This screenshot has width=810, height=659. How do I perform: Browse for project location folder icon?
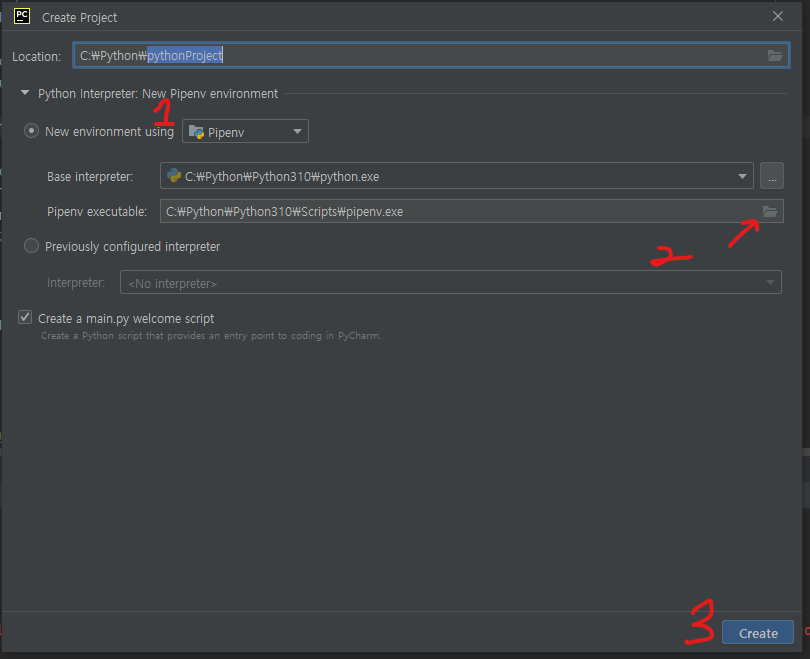pos(774,56)
